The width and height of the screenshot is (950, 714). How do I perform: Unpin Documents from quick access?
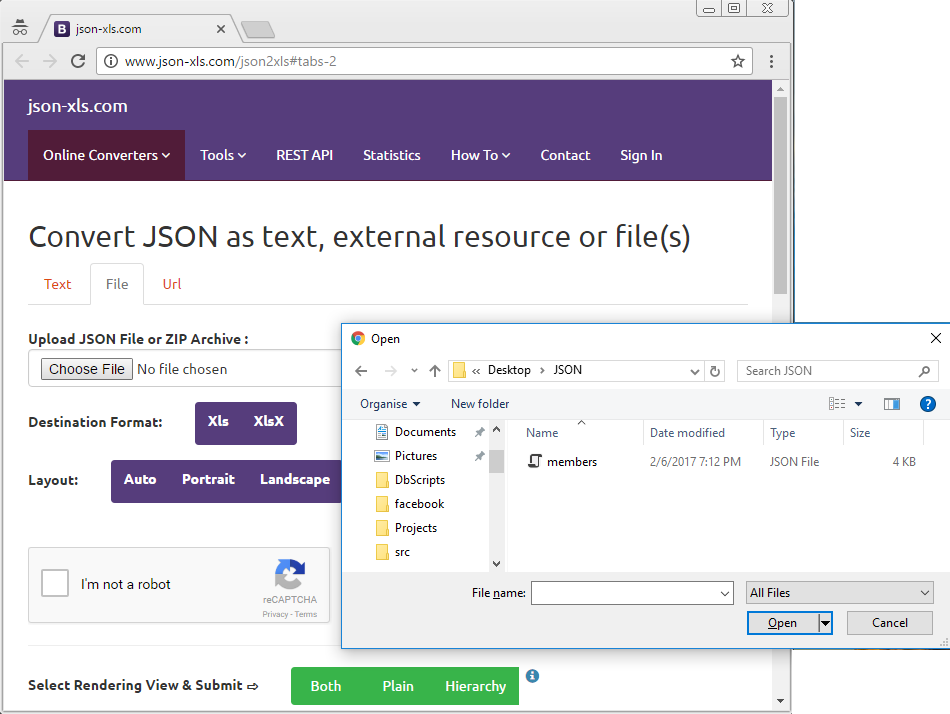click(x=479, y=432)
